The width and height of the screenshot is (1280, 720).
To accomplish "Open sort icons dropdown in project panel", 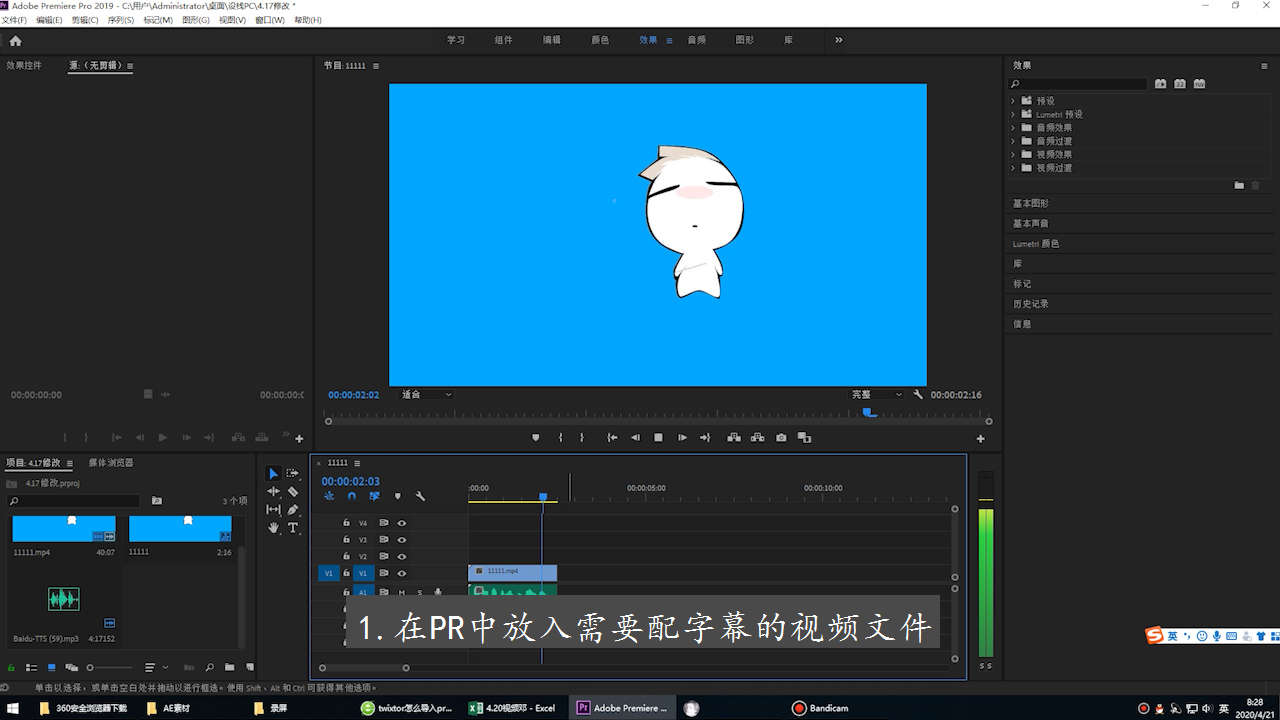I will (x=155, y=667).
